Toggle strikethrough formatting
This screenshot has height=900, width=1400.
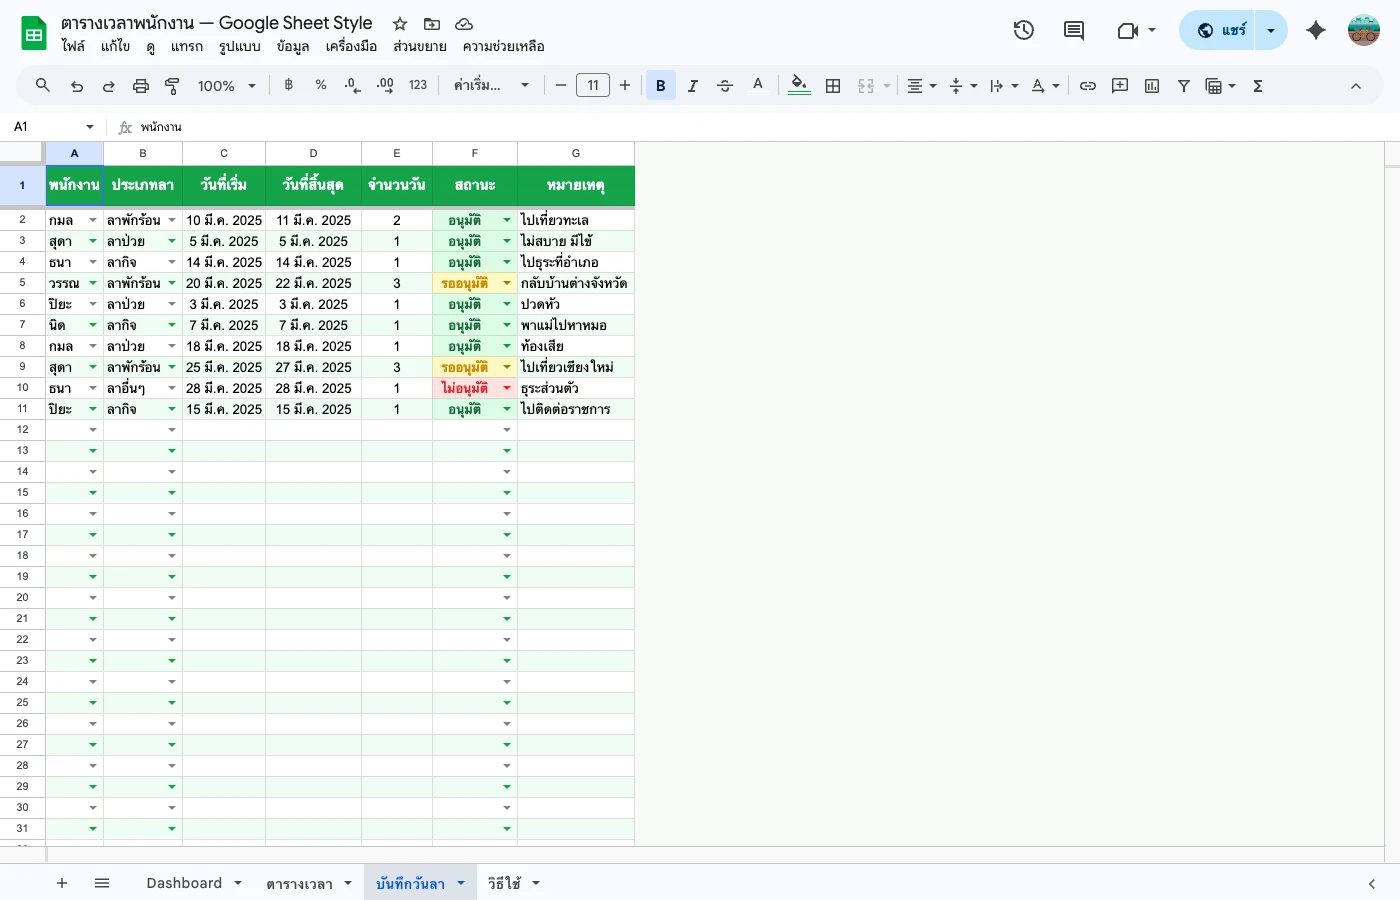[725, 85]
